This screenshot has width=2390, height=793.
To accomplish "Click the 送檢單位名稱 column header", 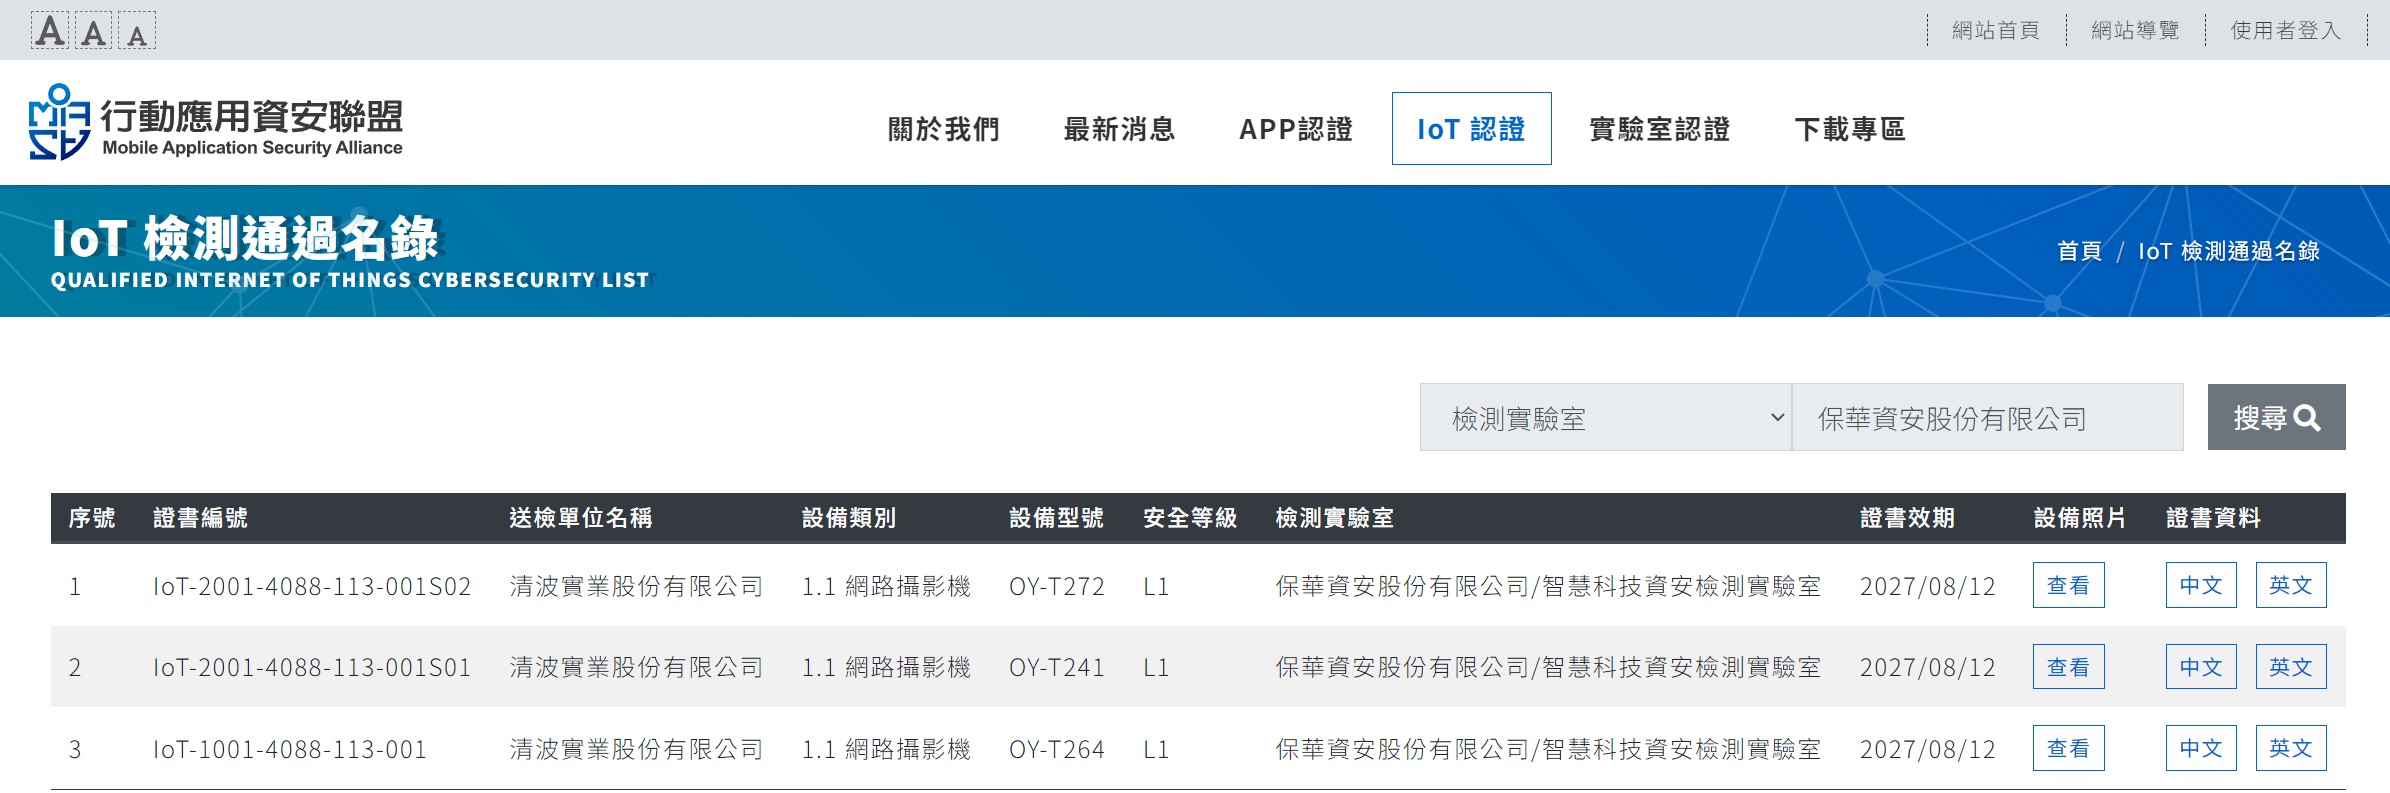I will point(581,518).
